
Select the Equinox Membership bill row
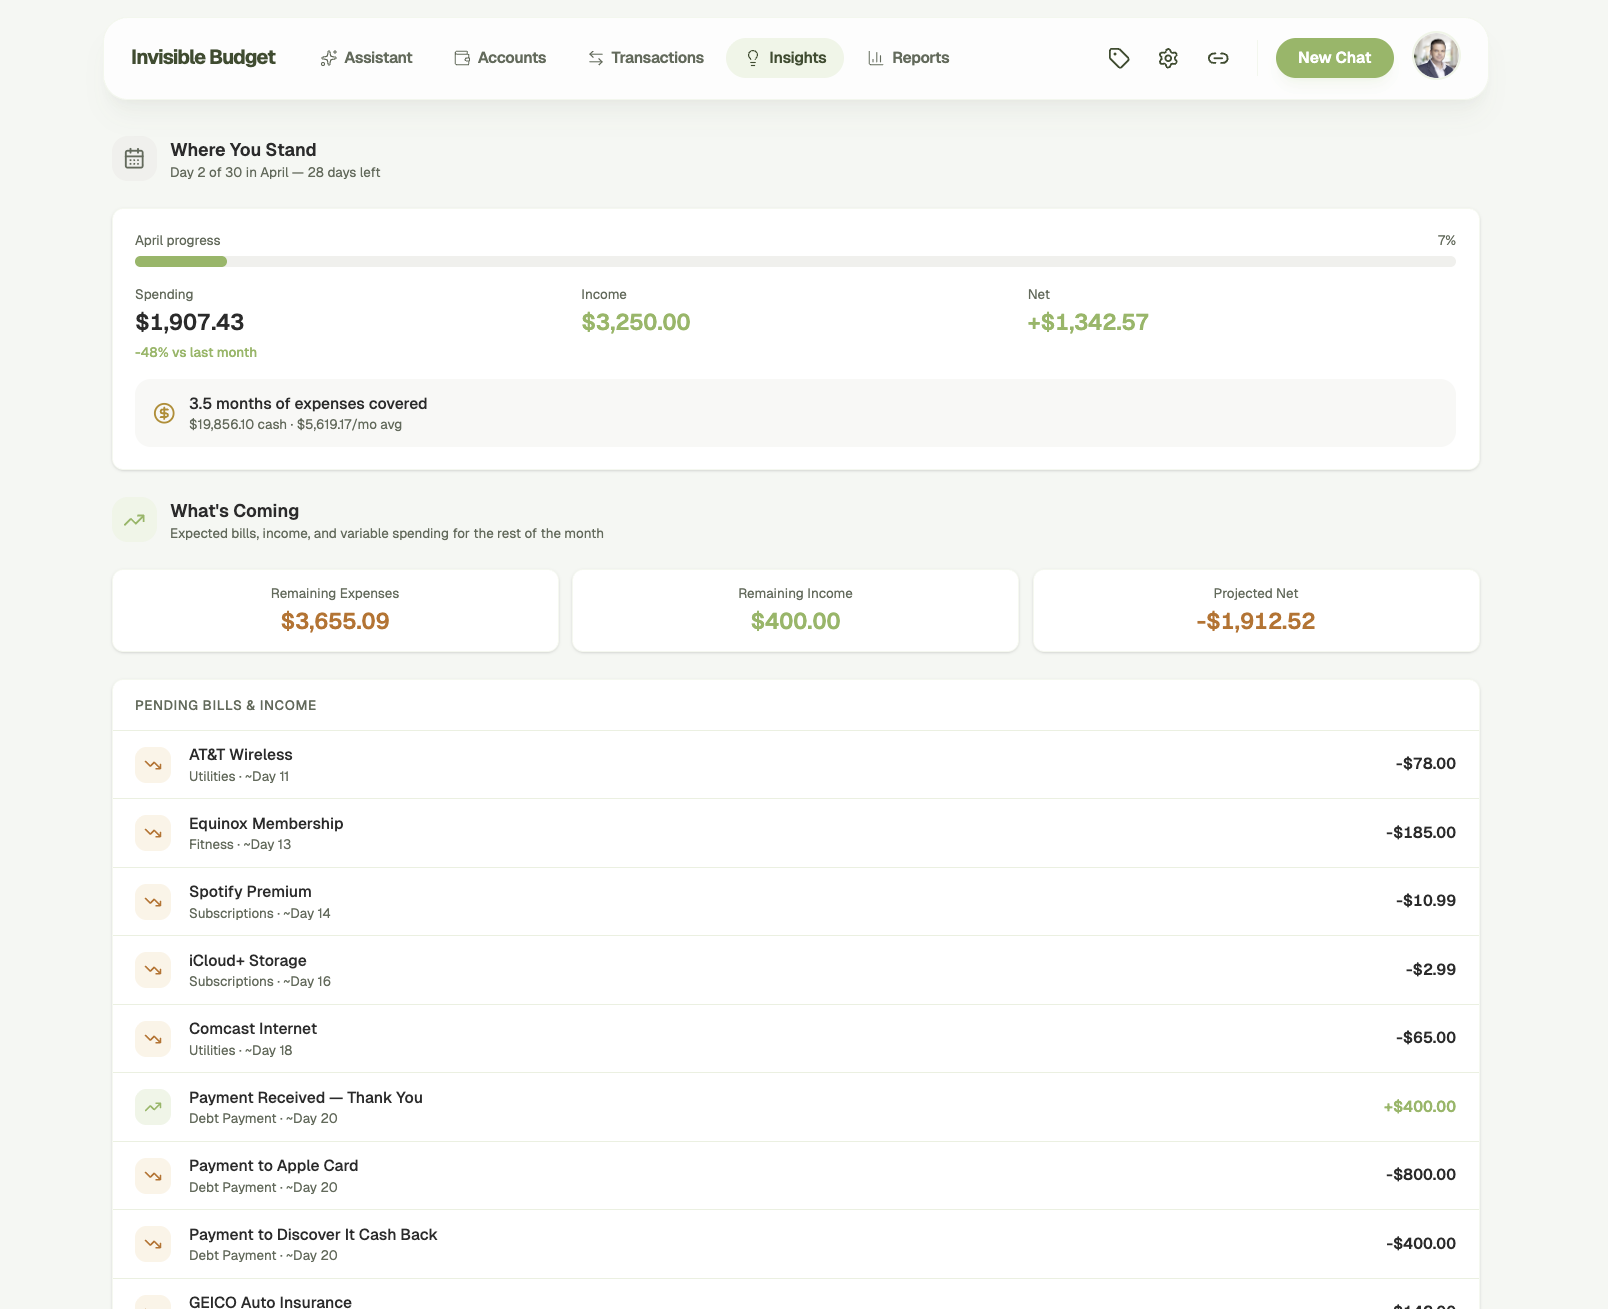coord(794,832)
